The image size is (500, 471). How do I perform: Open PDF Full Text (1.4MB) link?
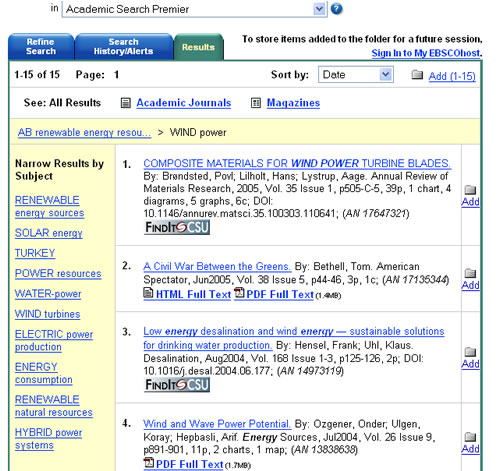280,294
